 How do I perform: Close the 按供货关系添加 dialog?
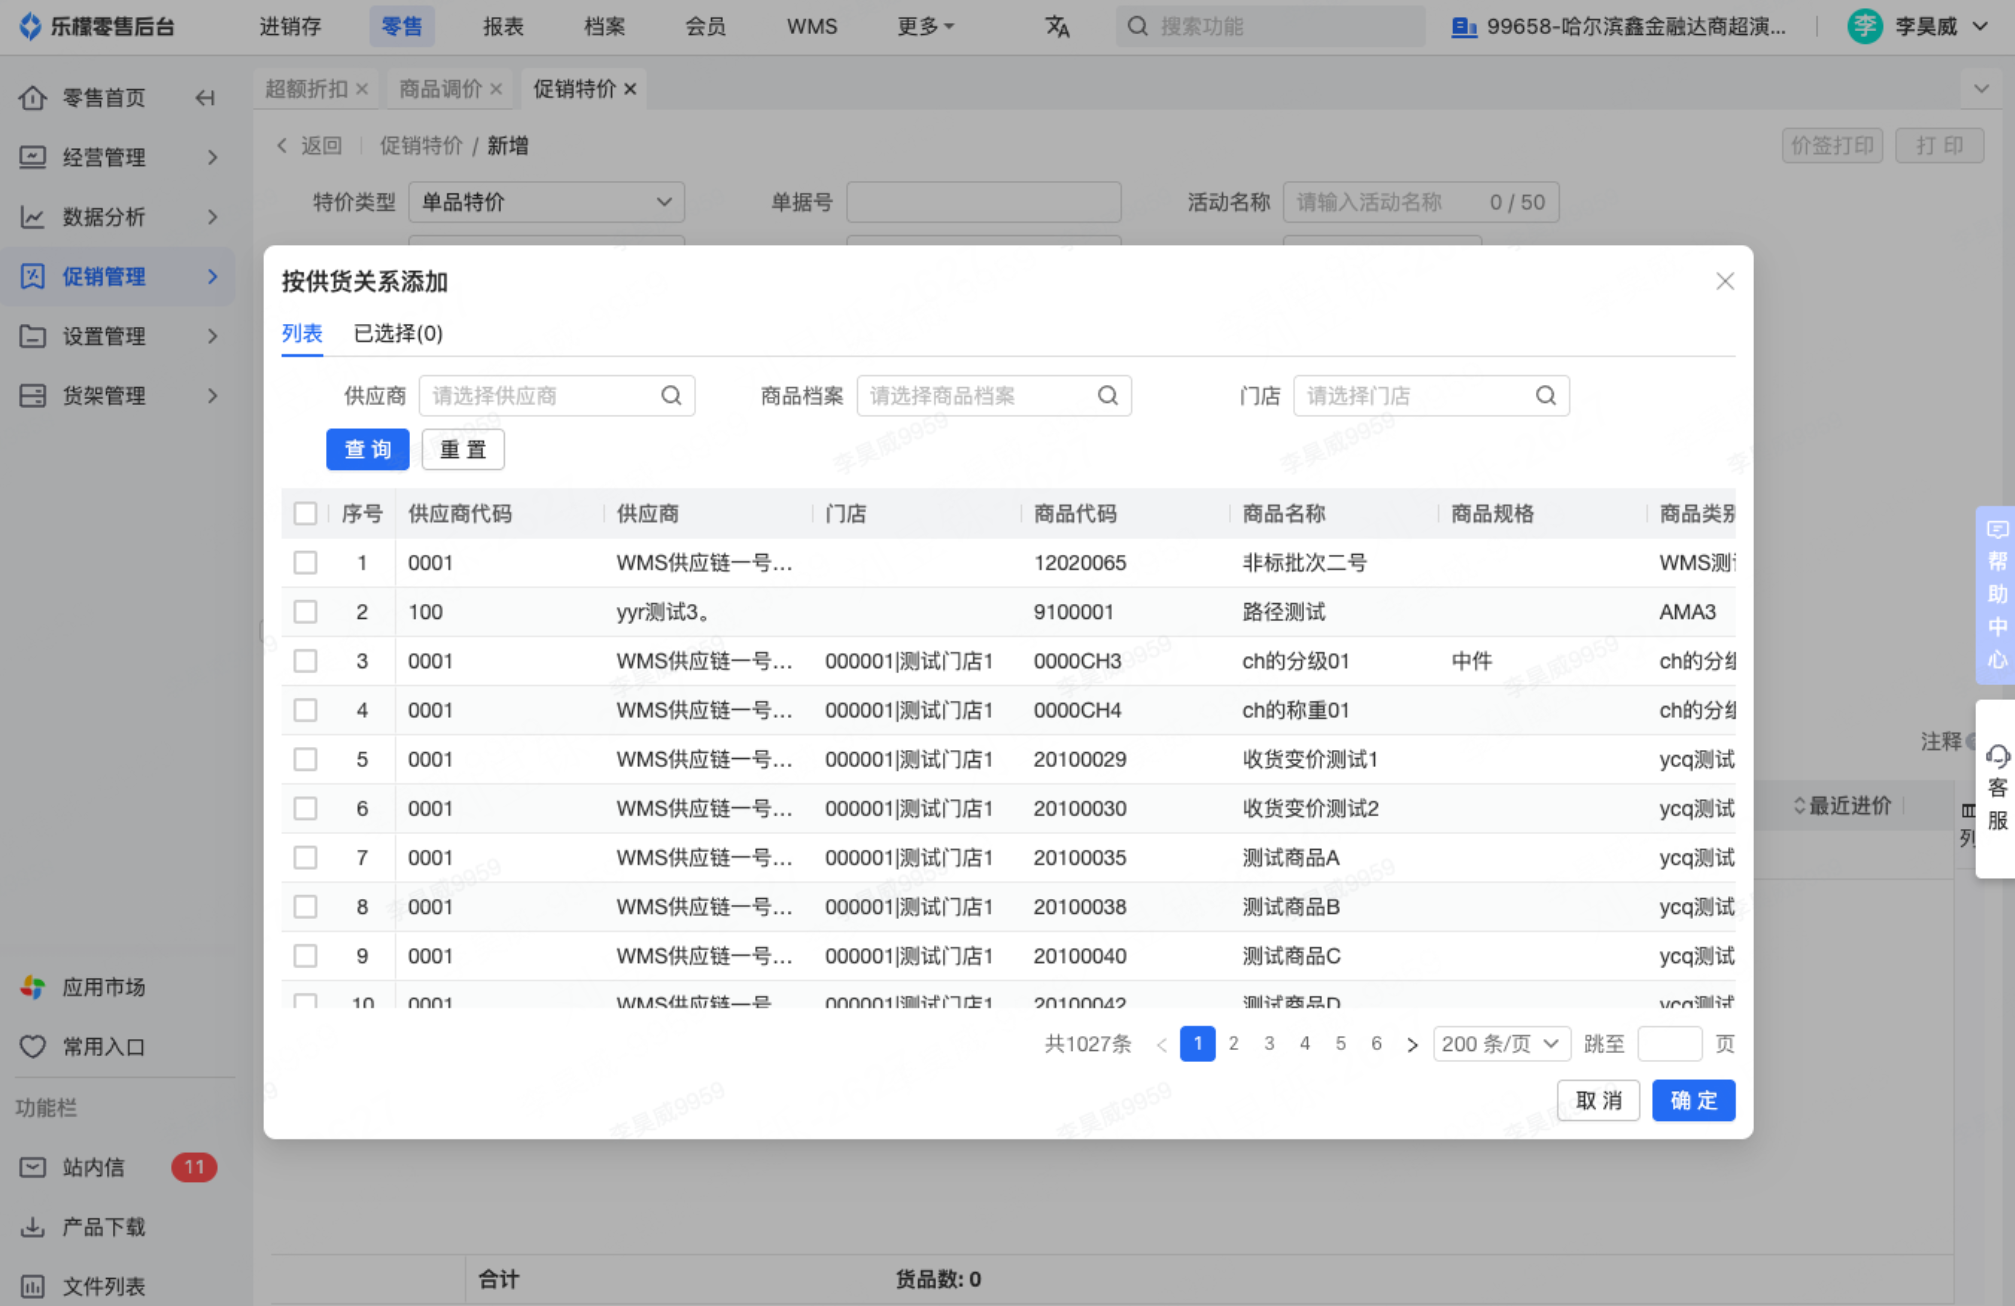pos(1725,282)
